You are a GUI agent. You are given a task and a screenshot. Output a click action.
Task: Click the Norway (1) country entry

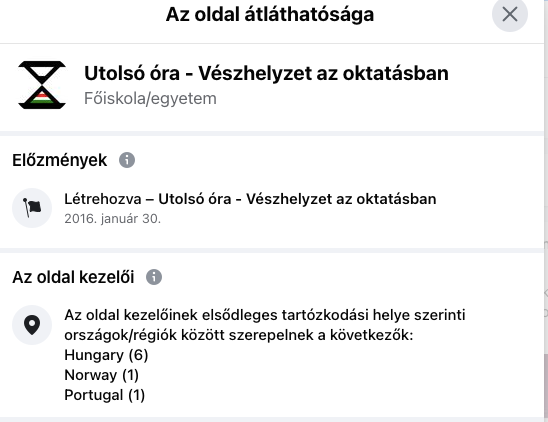pyautogui.click(x=102, y=375)
